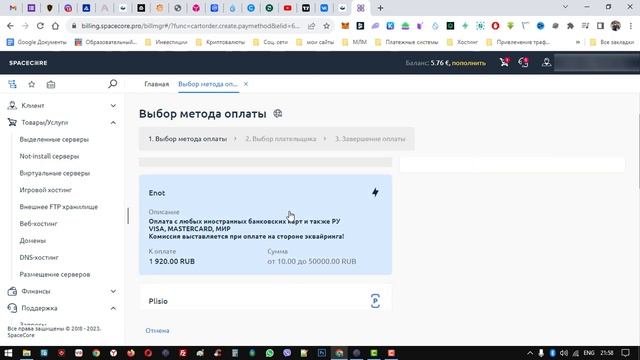Open the Хостинг bookmarks folder
The height and width of the screenshot is (360, 640).
click(x=462, y=42)
